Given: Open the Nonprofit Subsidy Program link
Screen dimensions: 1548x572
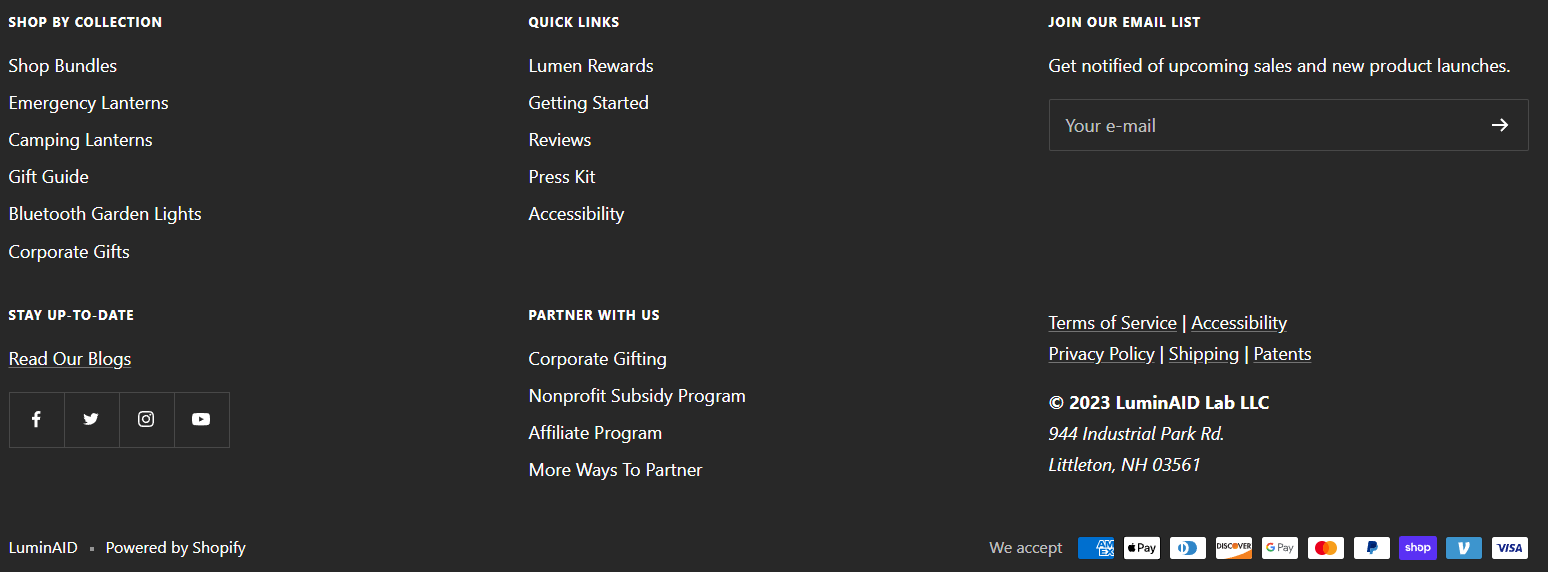Looking at the screenshot, I should [x=637, y=396].
